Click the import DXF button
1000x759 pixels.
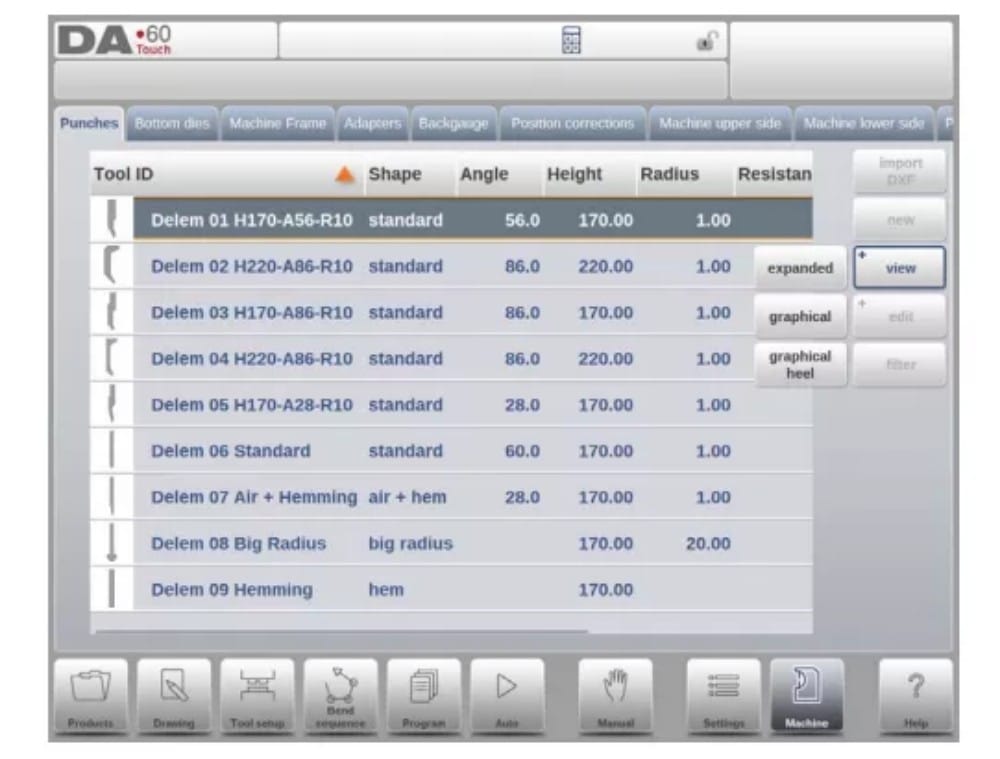point(900,172)
